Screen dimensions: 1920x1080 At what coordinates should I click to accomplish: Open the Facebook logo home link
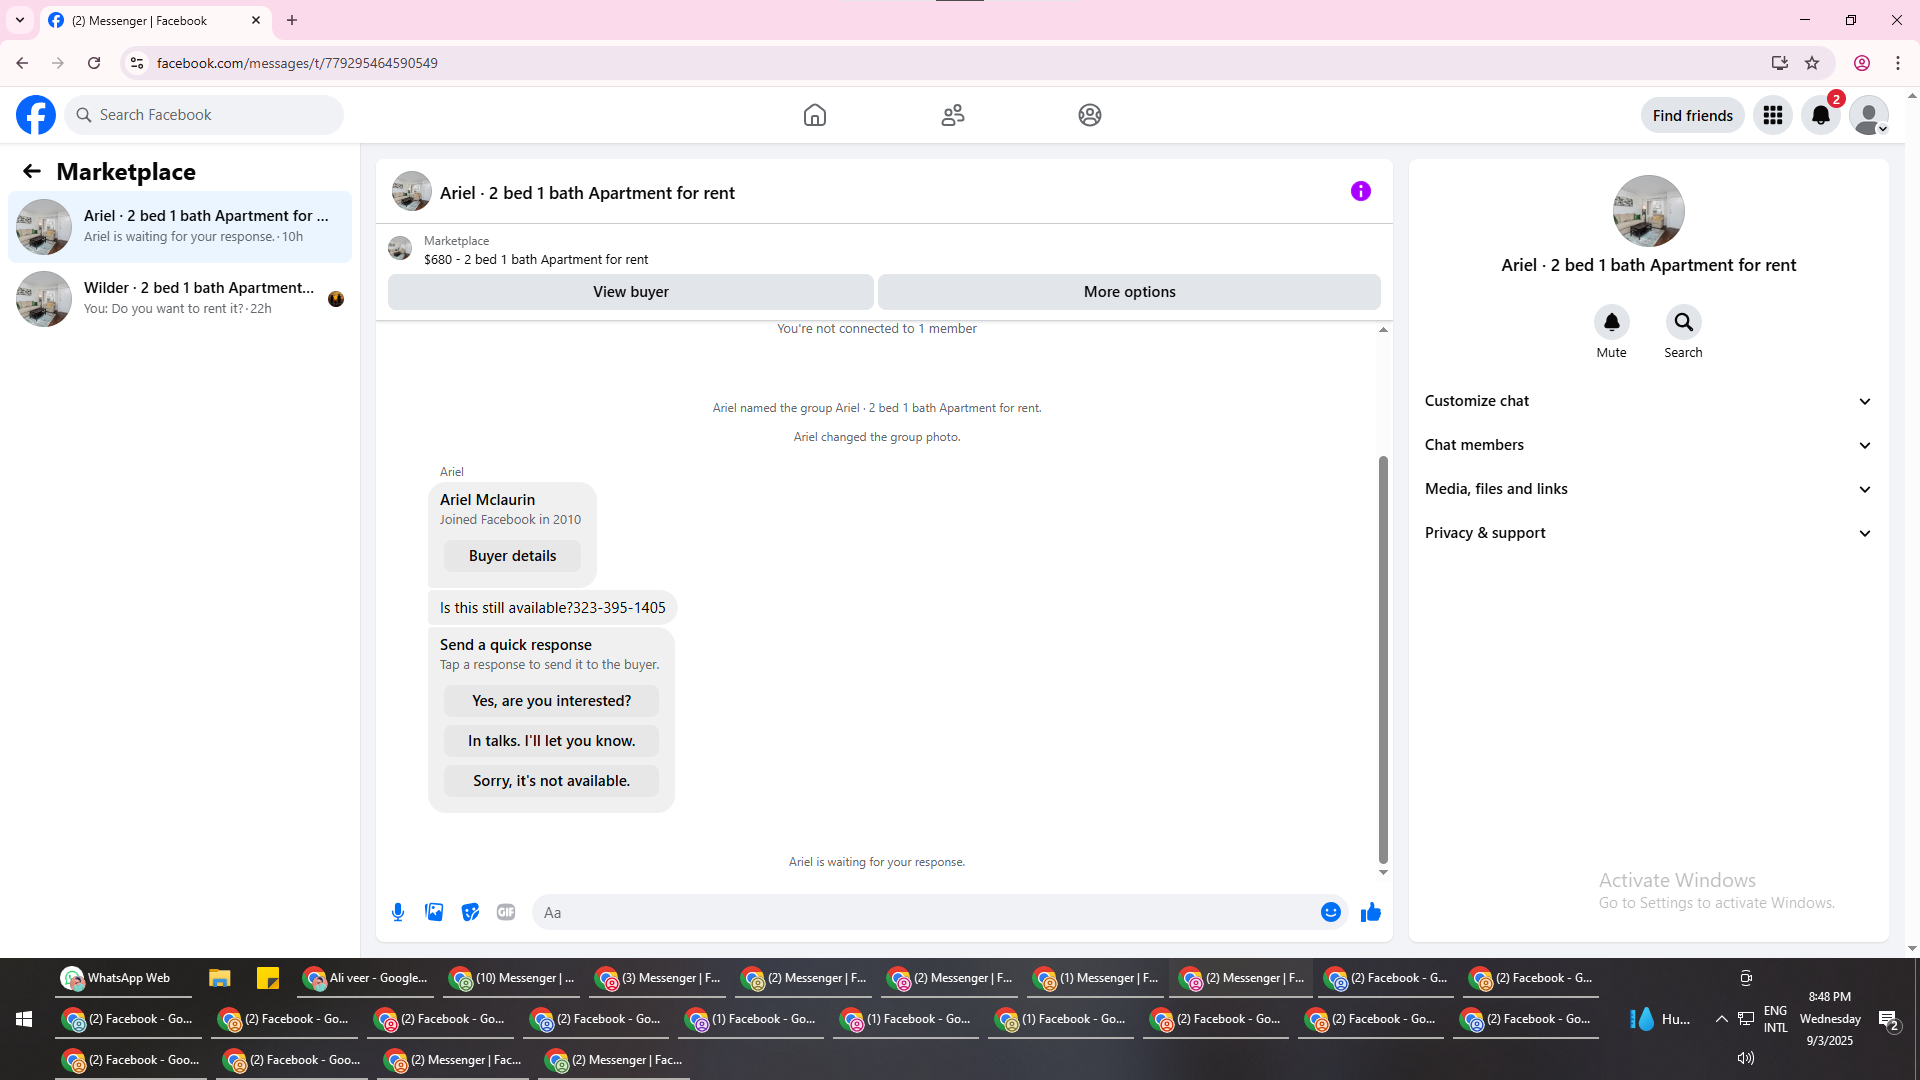36,115
